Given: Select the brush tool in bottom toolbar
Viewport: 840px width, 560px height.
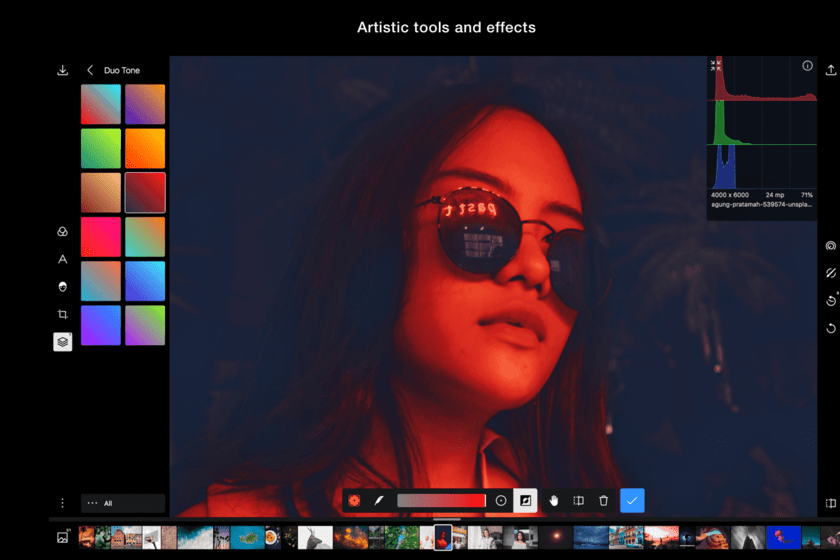Looking at the screenshot, I should (x=379, y=500).
